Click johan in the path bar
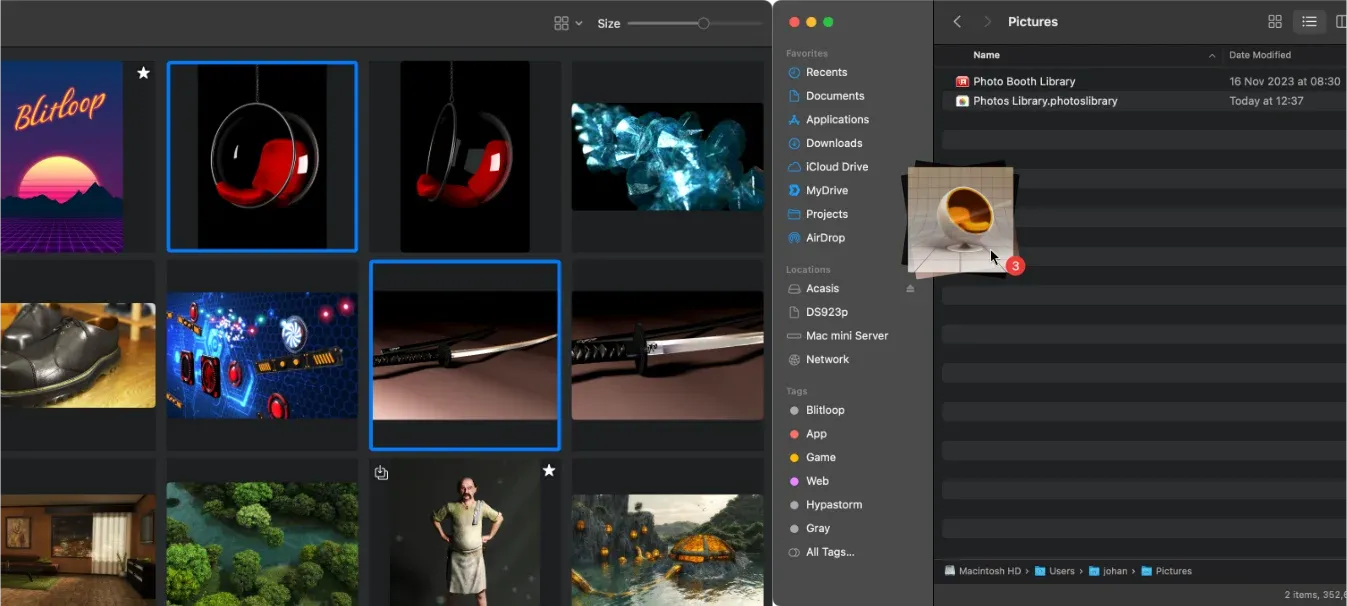The height and width of the screenshot is (606, 1347). (1108, 571)
